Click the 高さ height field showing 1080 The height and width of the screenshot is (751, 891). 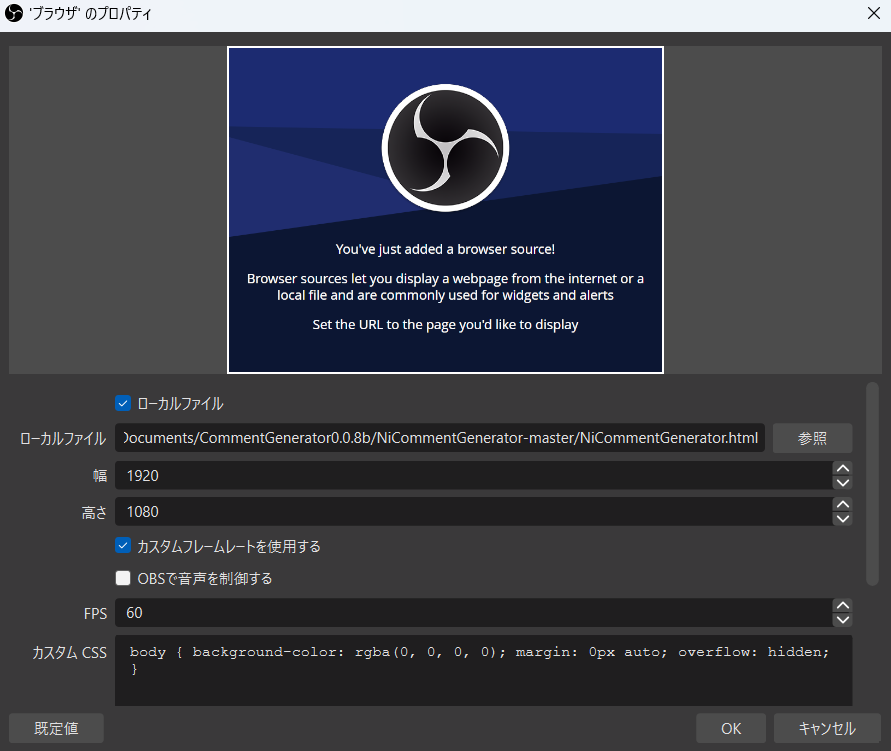click(474, 511)
